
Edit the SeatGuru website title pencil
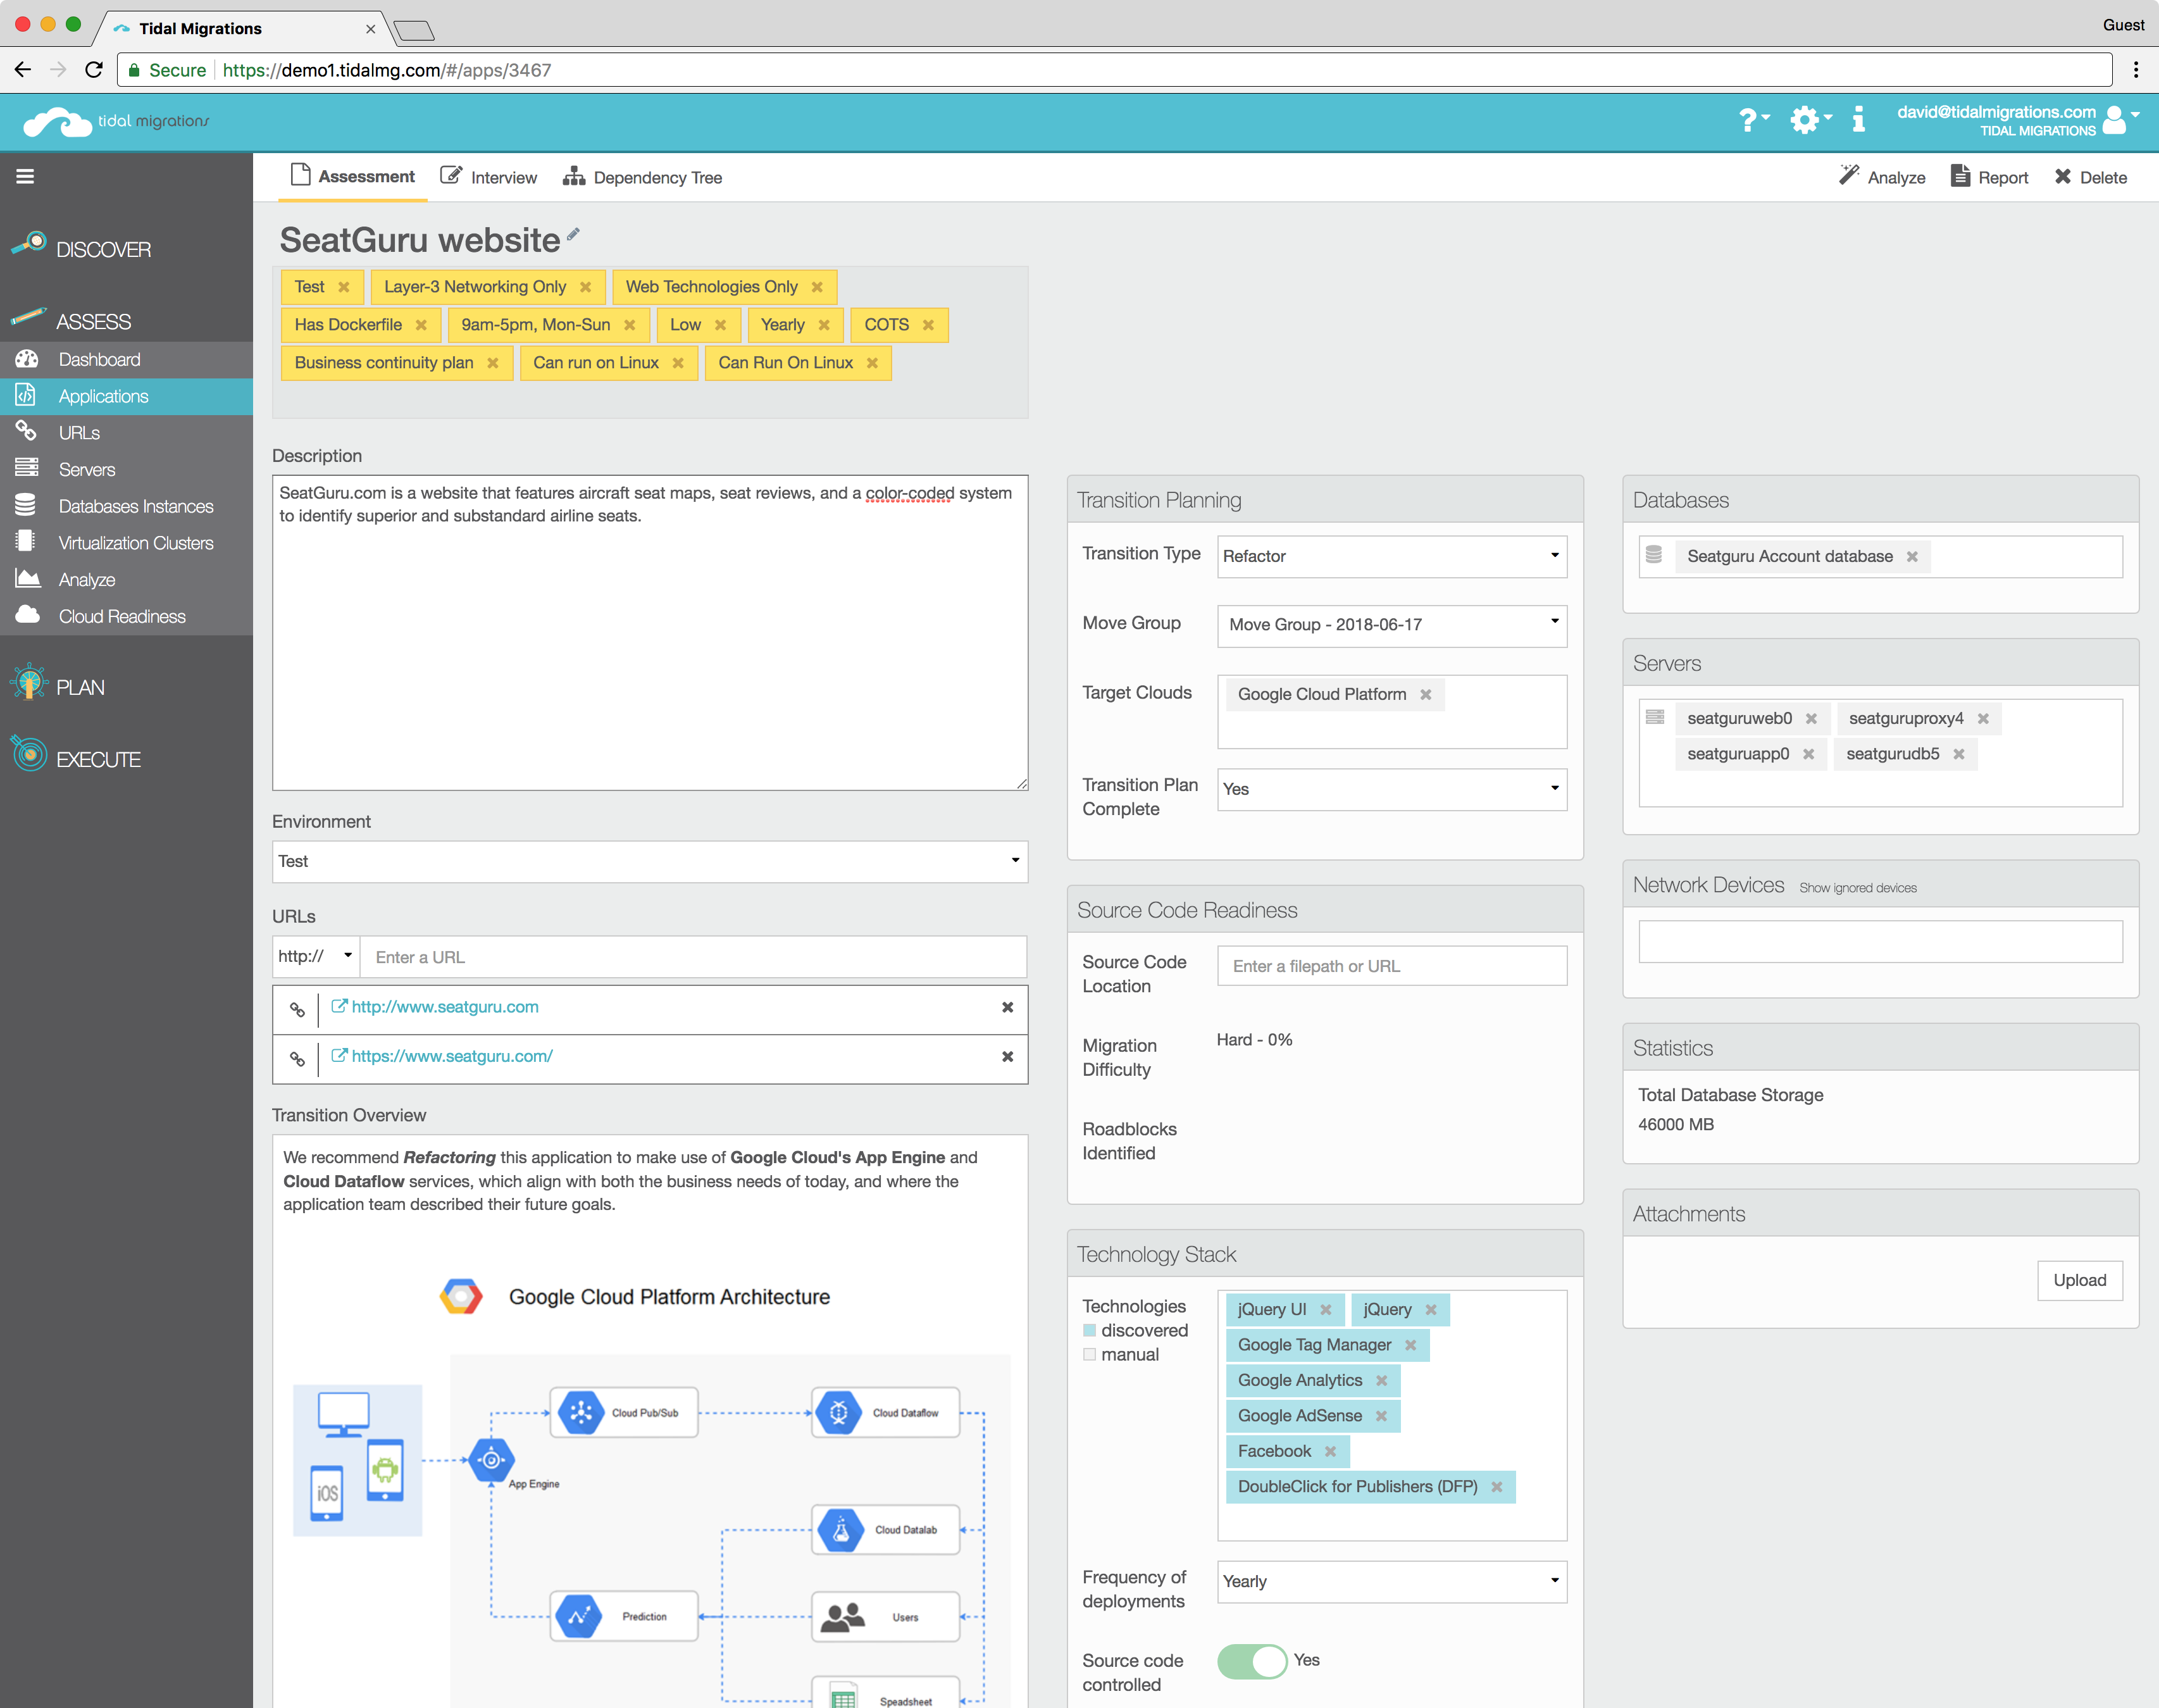(x=573, y=234)
